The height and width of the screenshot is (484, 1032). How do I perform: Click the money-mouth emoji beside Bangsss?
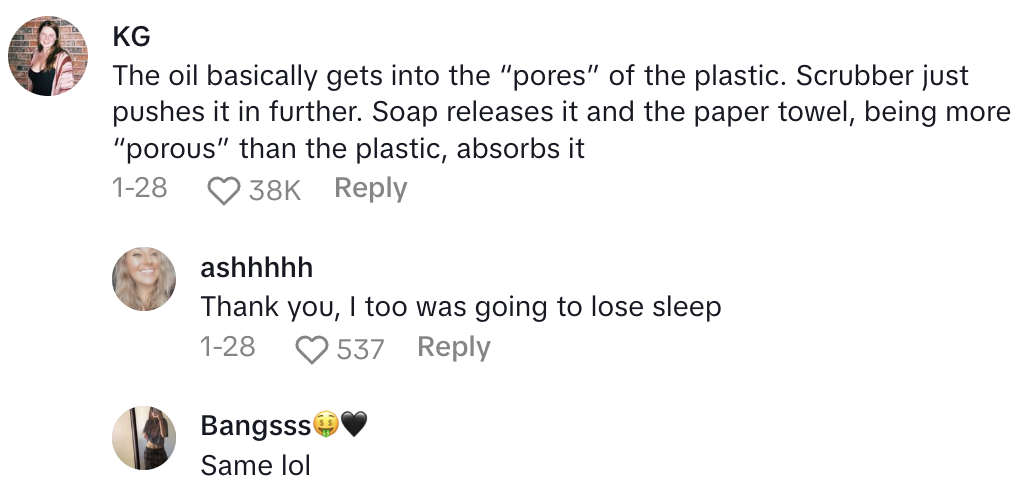pos(326,426)
